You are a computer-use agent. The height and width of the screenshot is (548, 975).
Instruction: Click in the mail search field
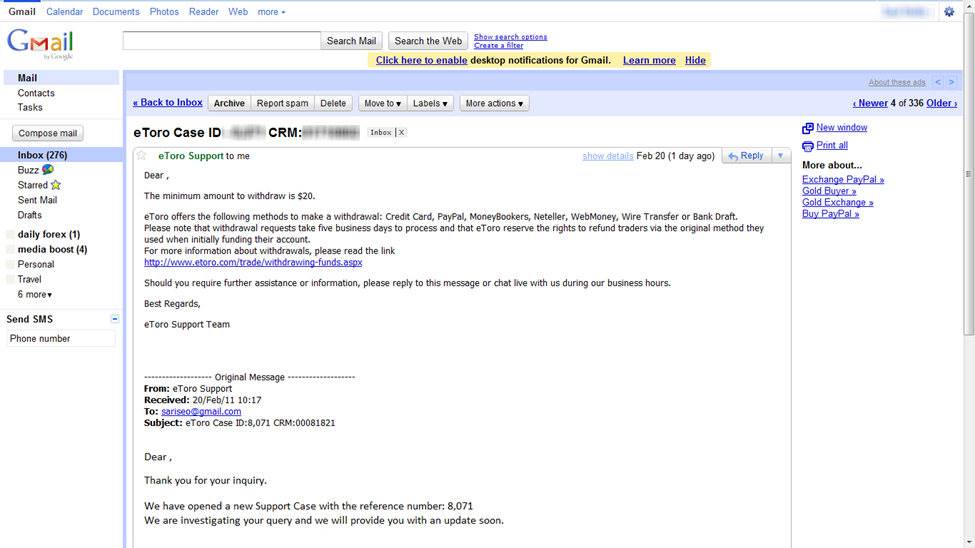pyautogui.click(x=221, y=41)
